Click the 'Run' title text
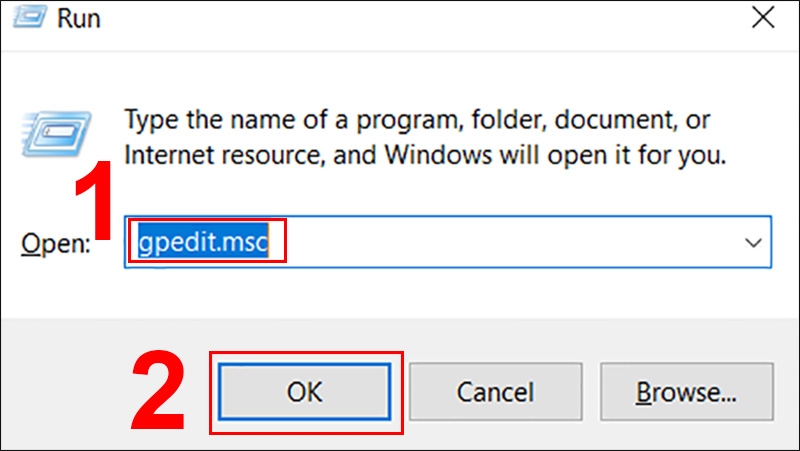 pyautogui.click(x=79, y=18)
